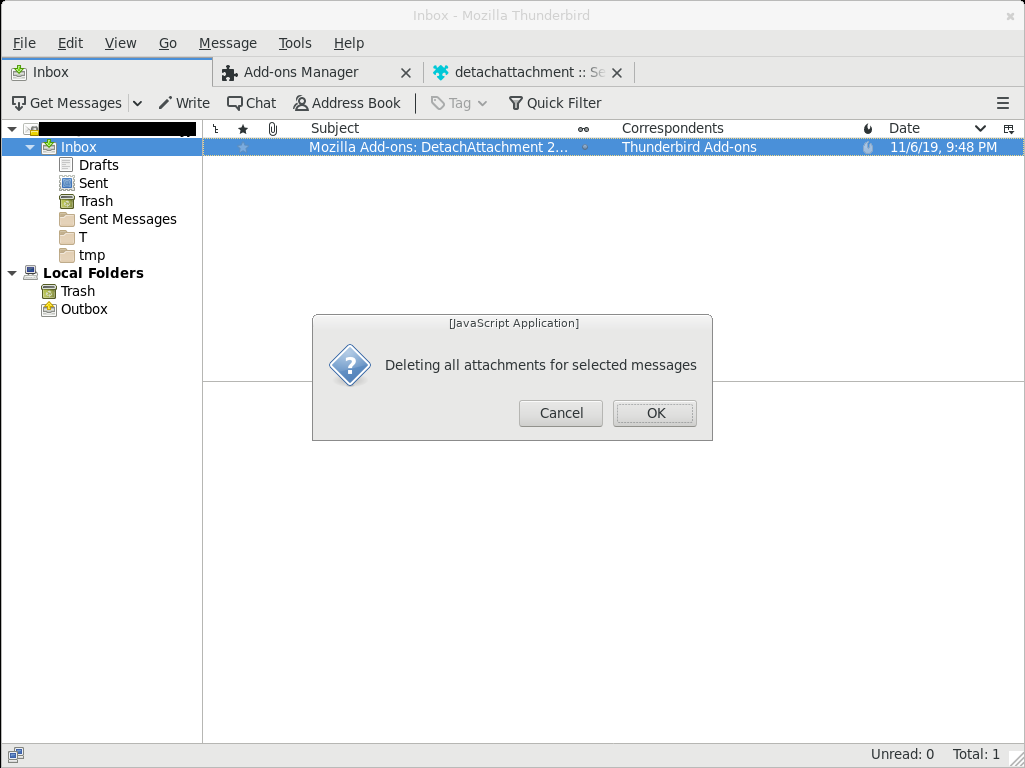Open the Address Book
Viewport: 1025px width, 768px height.
(x=346, y=103)
